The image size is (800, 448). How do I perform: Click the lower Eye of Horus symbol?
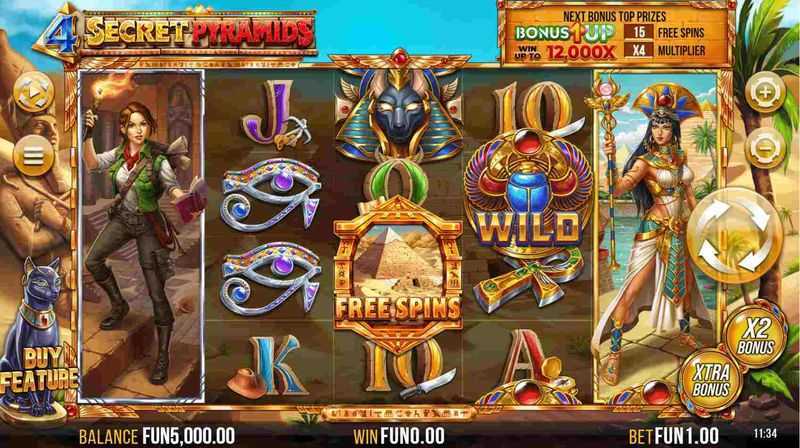(x=270, y=278)
